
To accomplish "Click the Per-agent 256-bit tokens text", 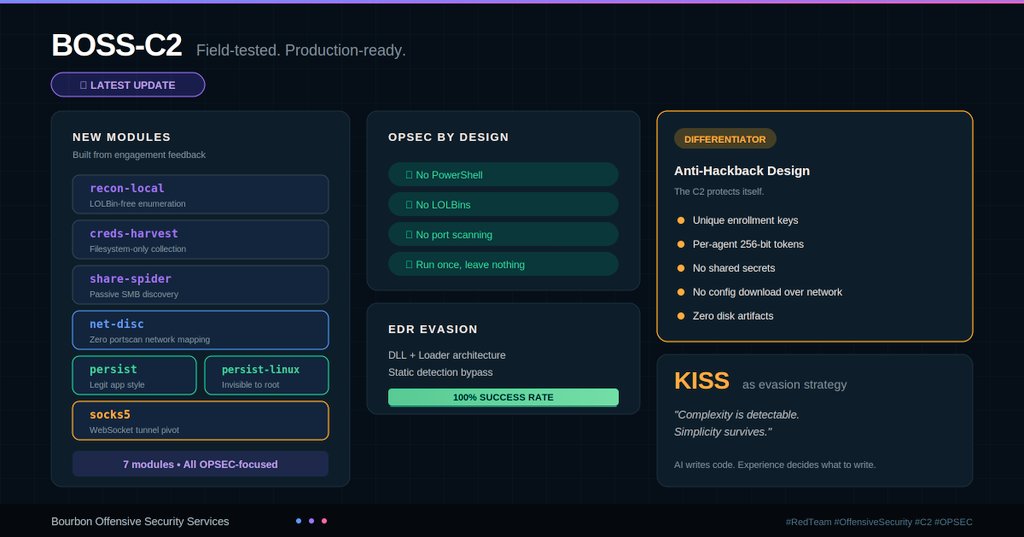I will pos(748,244).
